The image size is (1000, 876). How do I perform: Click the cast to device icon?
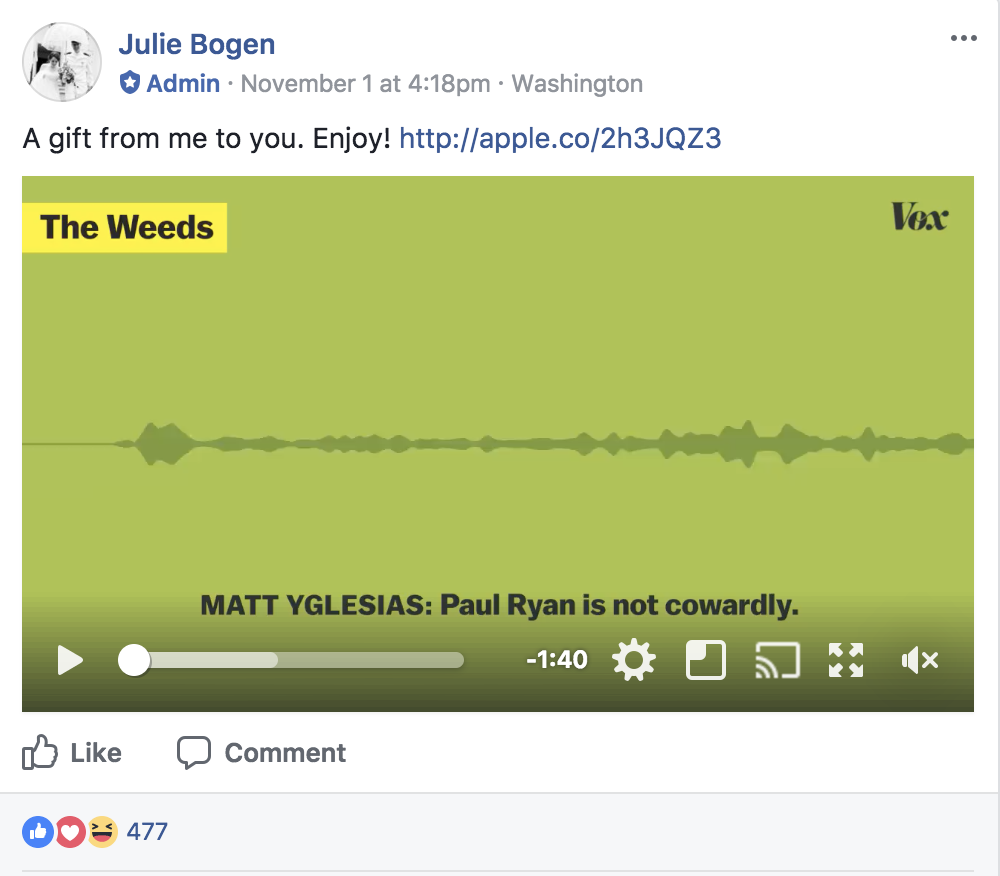[777, 660]
